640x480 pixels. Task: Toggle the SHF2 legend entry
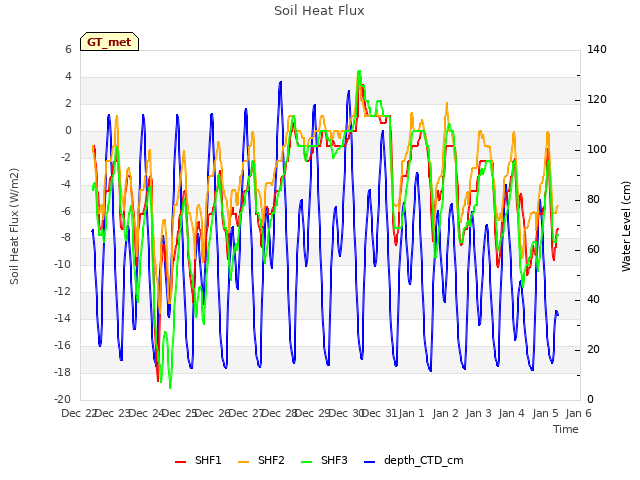[x=261, y=460]
